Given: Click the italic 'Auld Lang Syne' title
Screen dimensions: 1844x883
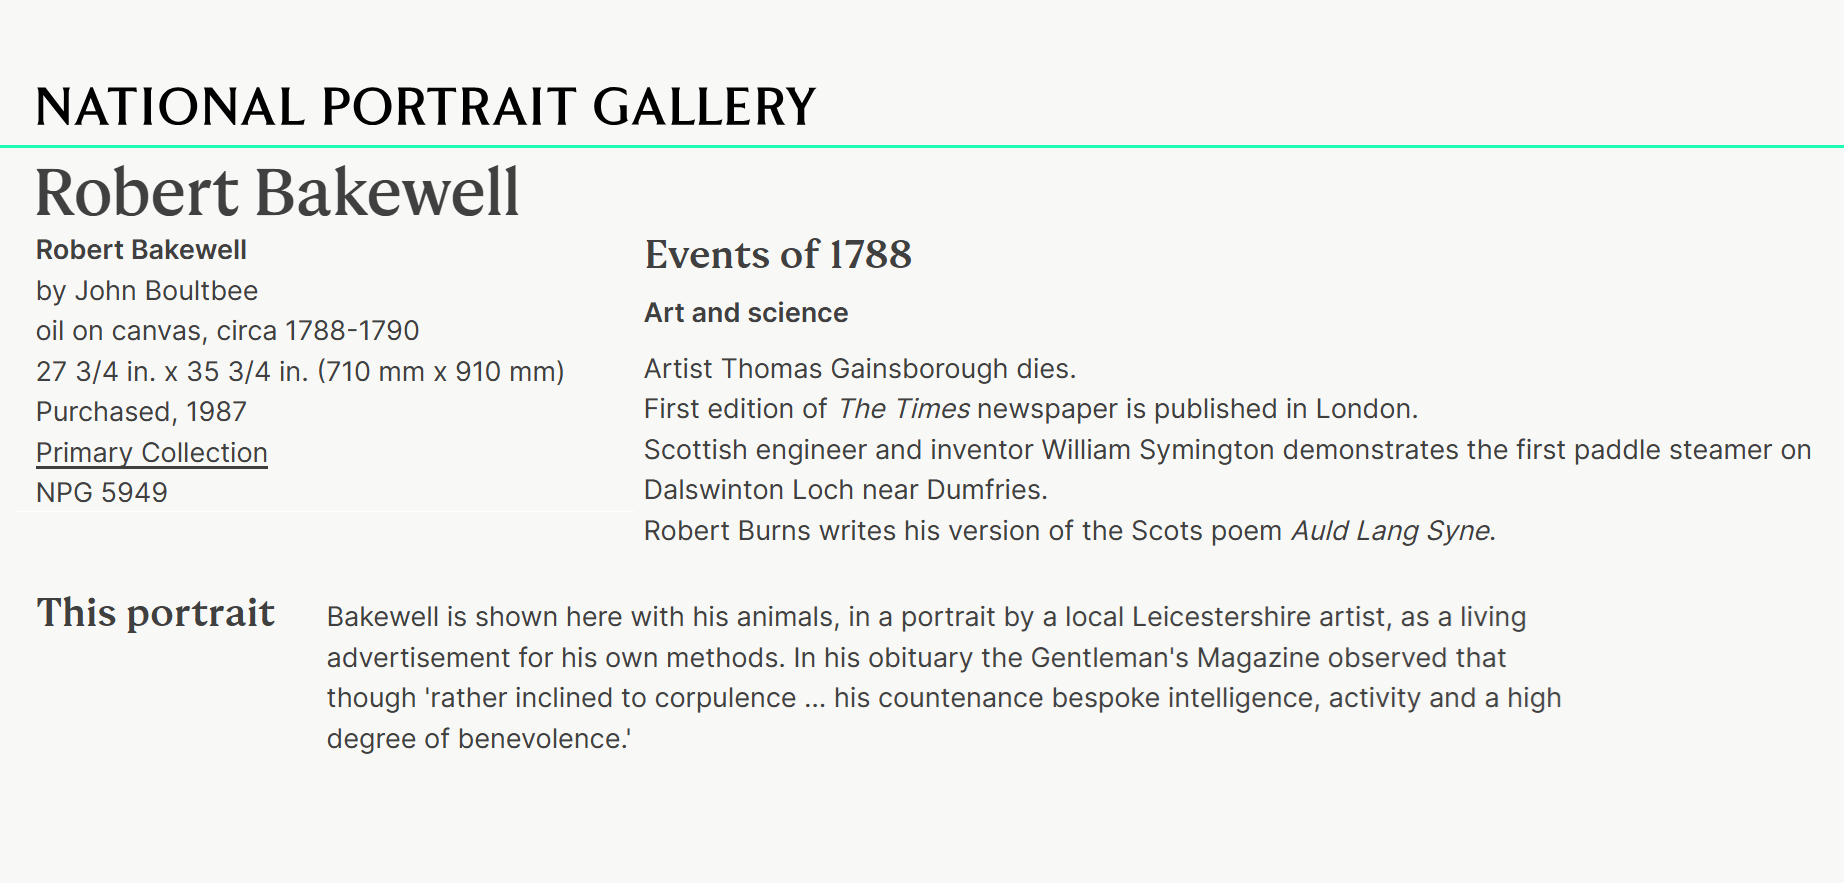Looking at the screenshot, I should 1391,531.
